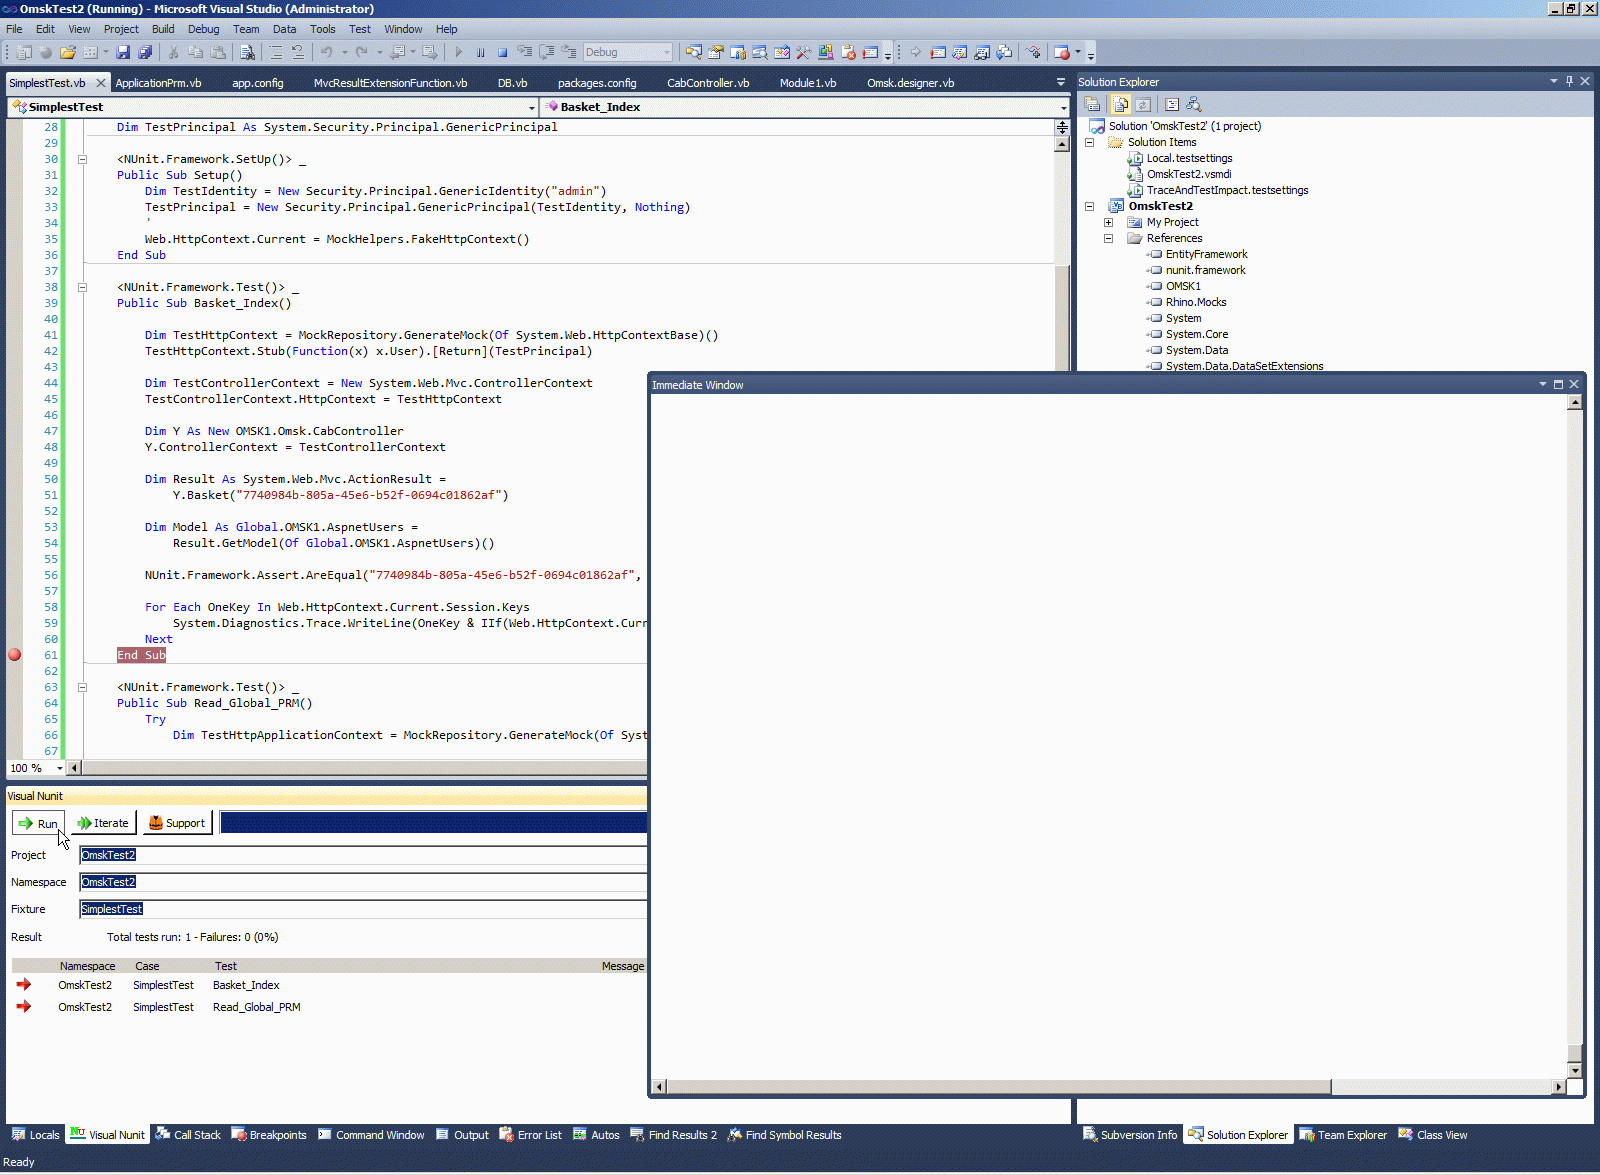
Task: Toggle the breakpoint dot on line 61
Action: coord(15,655)
